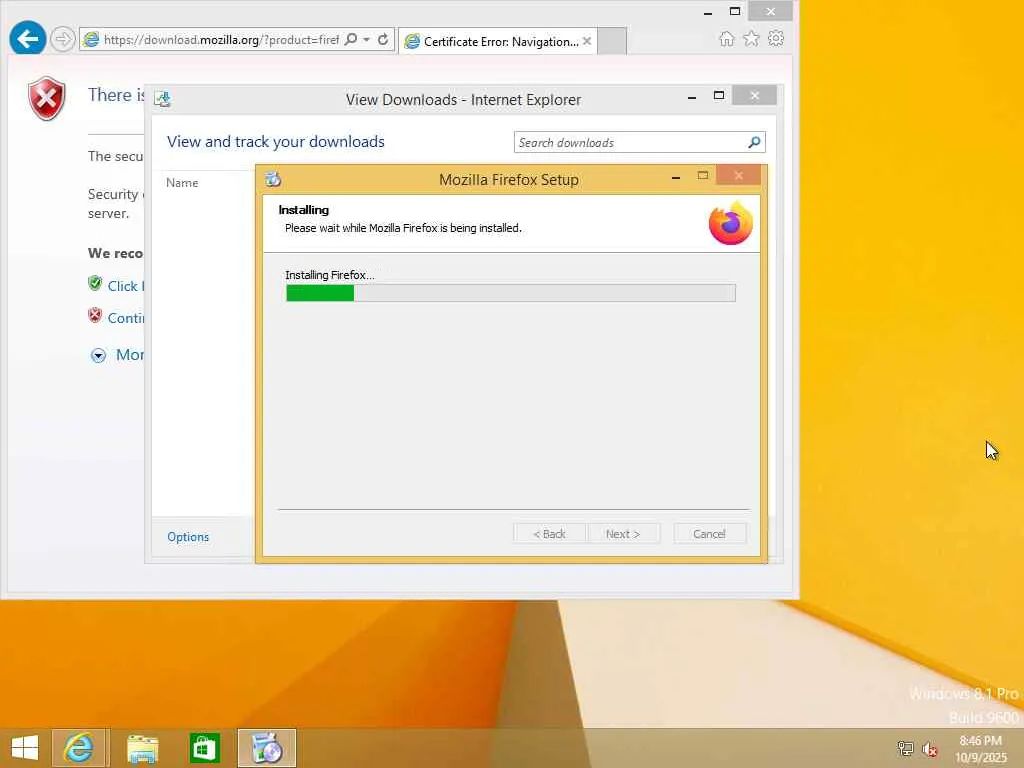Click the Mozilla Firefox Setup title icon
Viewport: 1024px width, 768px height.
click(273, 179)
